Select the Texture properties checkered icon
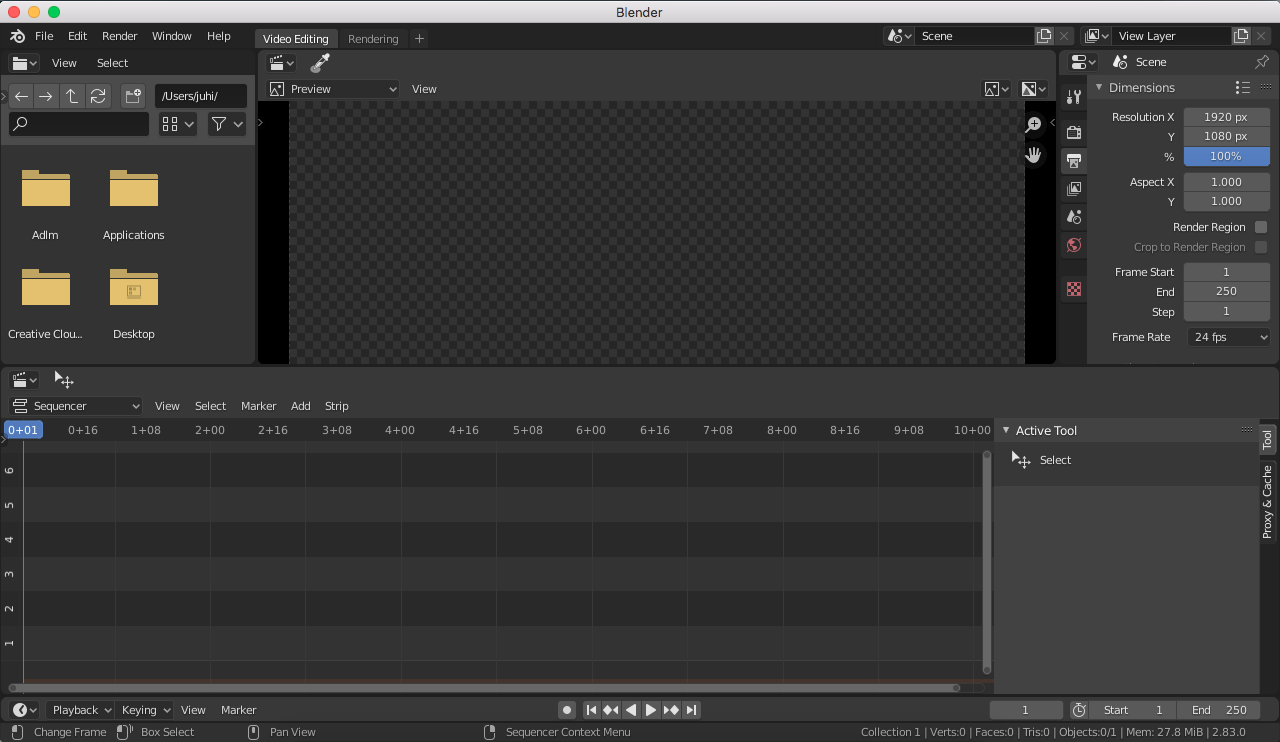 pos(1073,288)
